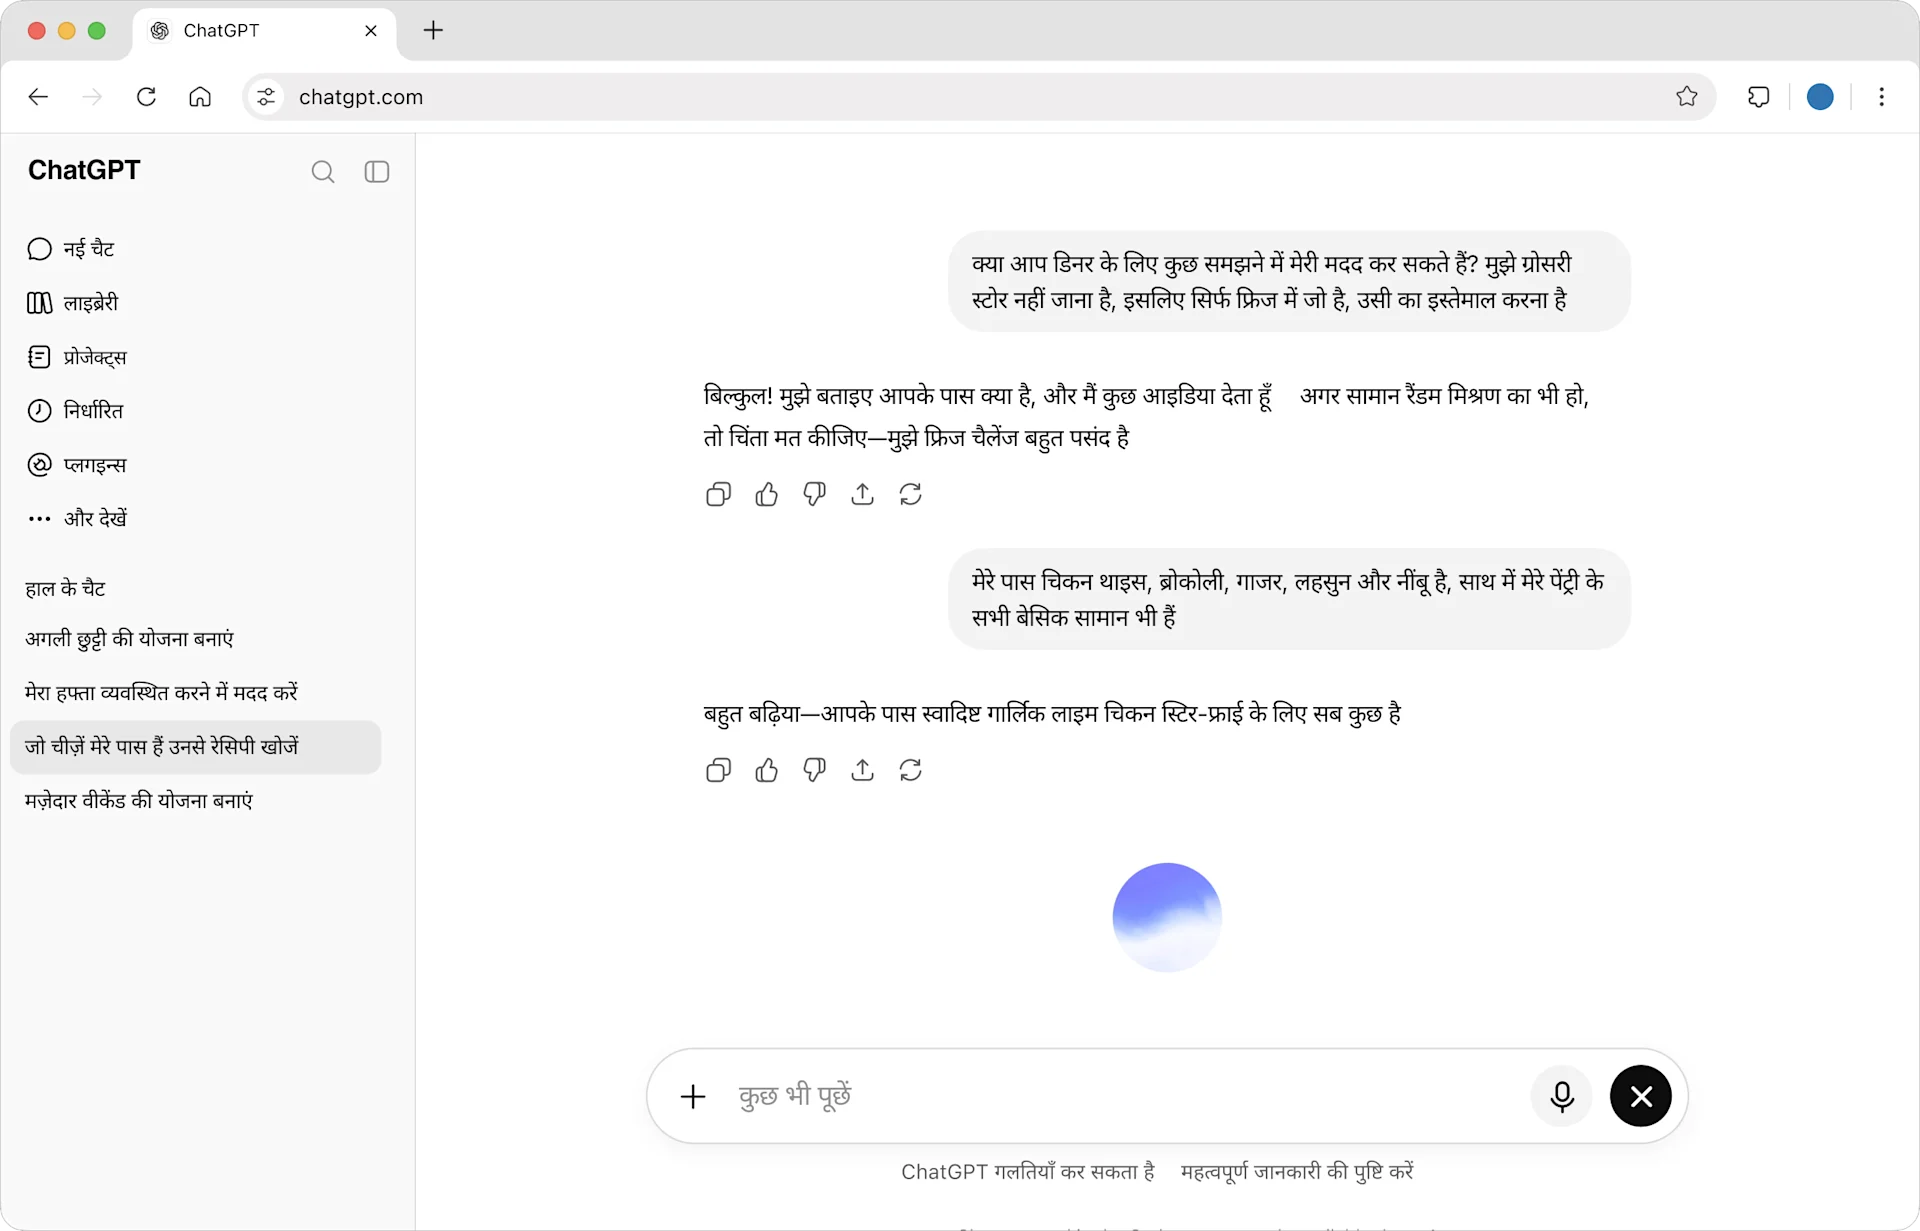Open the browser extensions puzzle icon
This screenshot has width=1920, height=1231.
(x=1758, y=97)
